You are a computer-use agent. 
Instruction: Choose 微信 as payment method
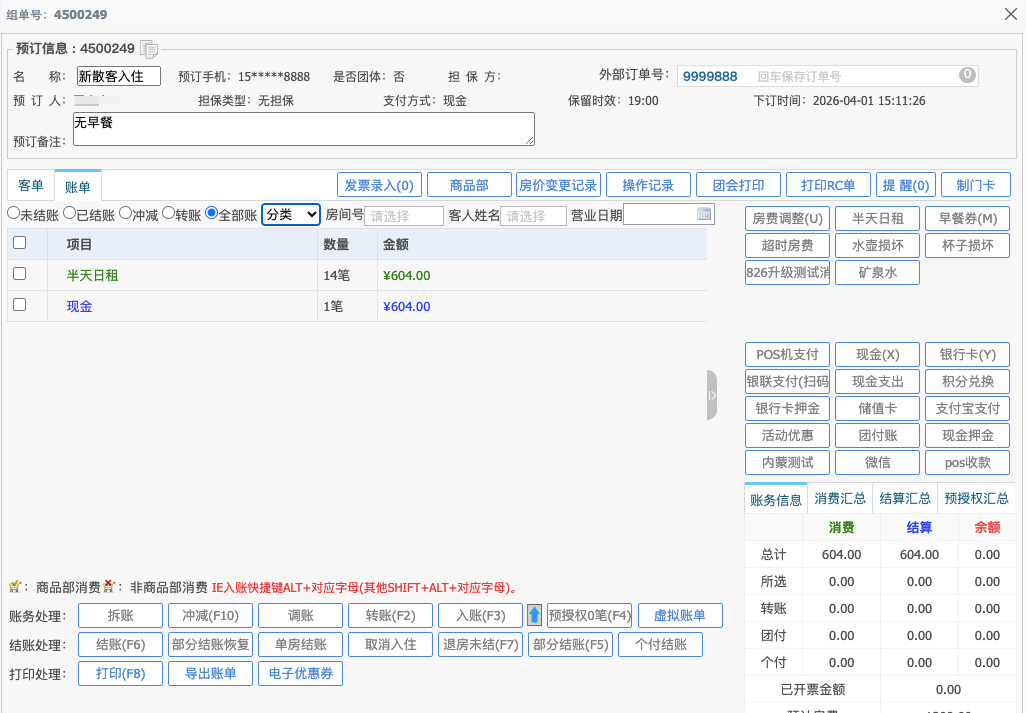(877, 463)
